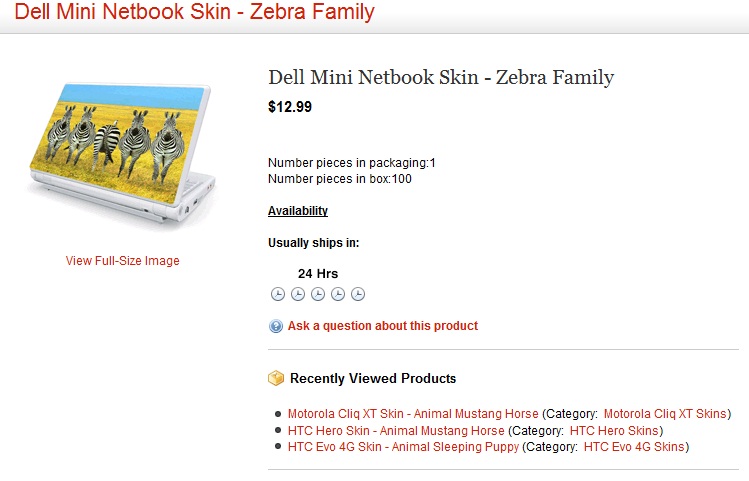This screenshot has height=481, width=749.
Task: Click the middle clock shipping icon
Action: point(318,294)
